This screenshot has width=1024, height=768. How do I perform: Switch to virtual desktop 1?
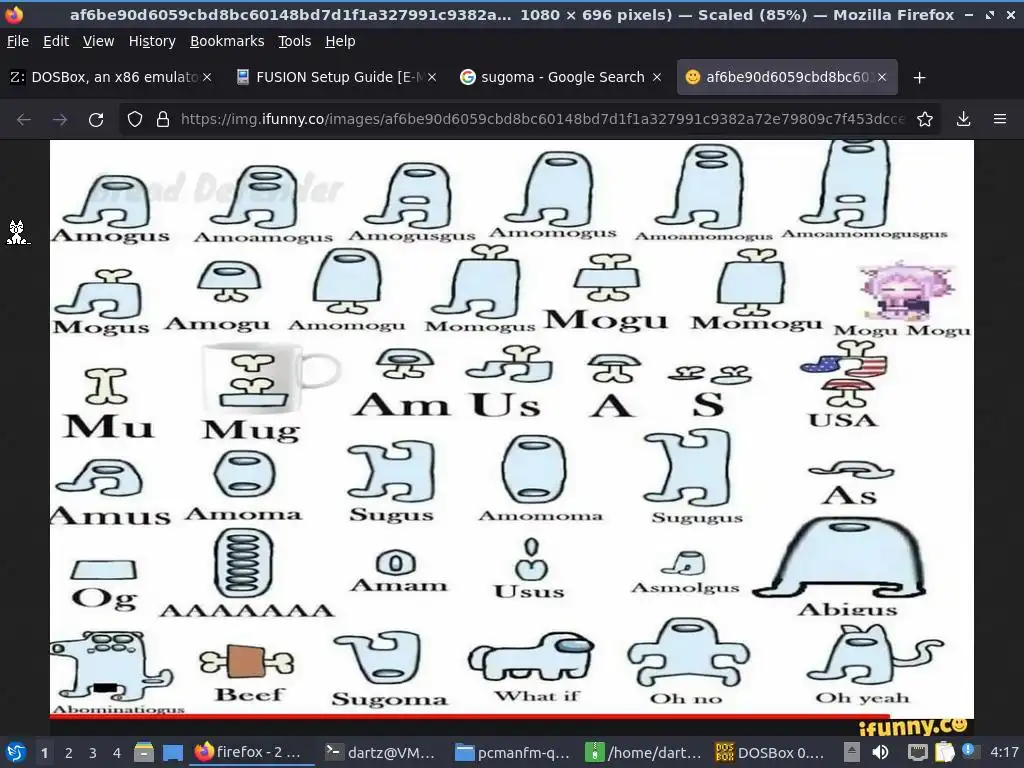coord(44,753)
